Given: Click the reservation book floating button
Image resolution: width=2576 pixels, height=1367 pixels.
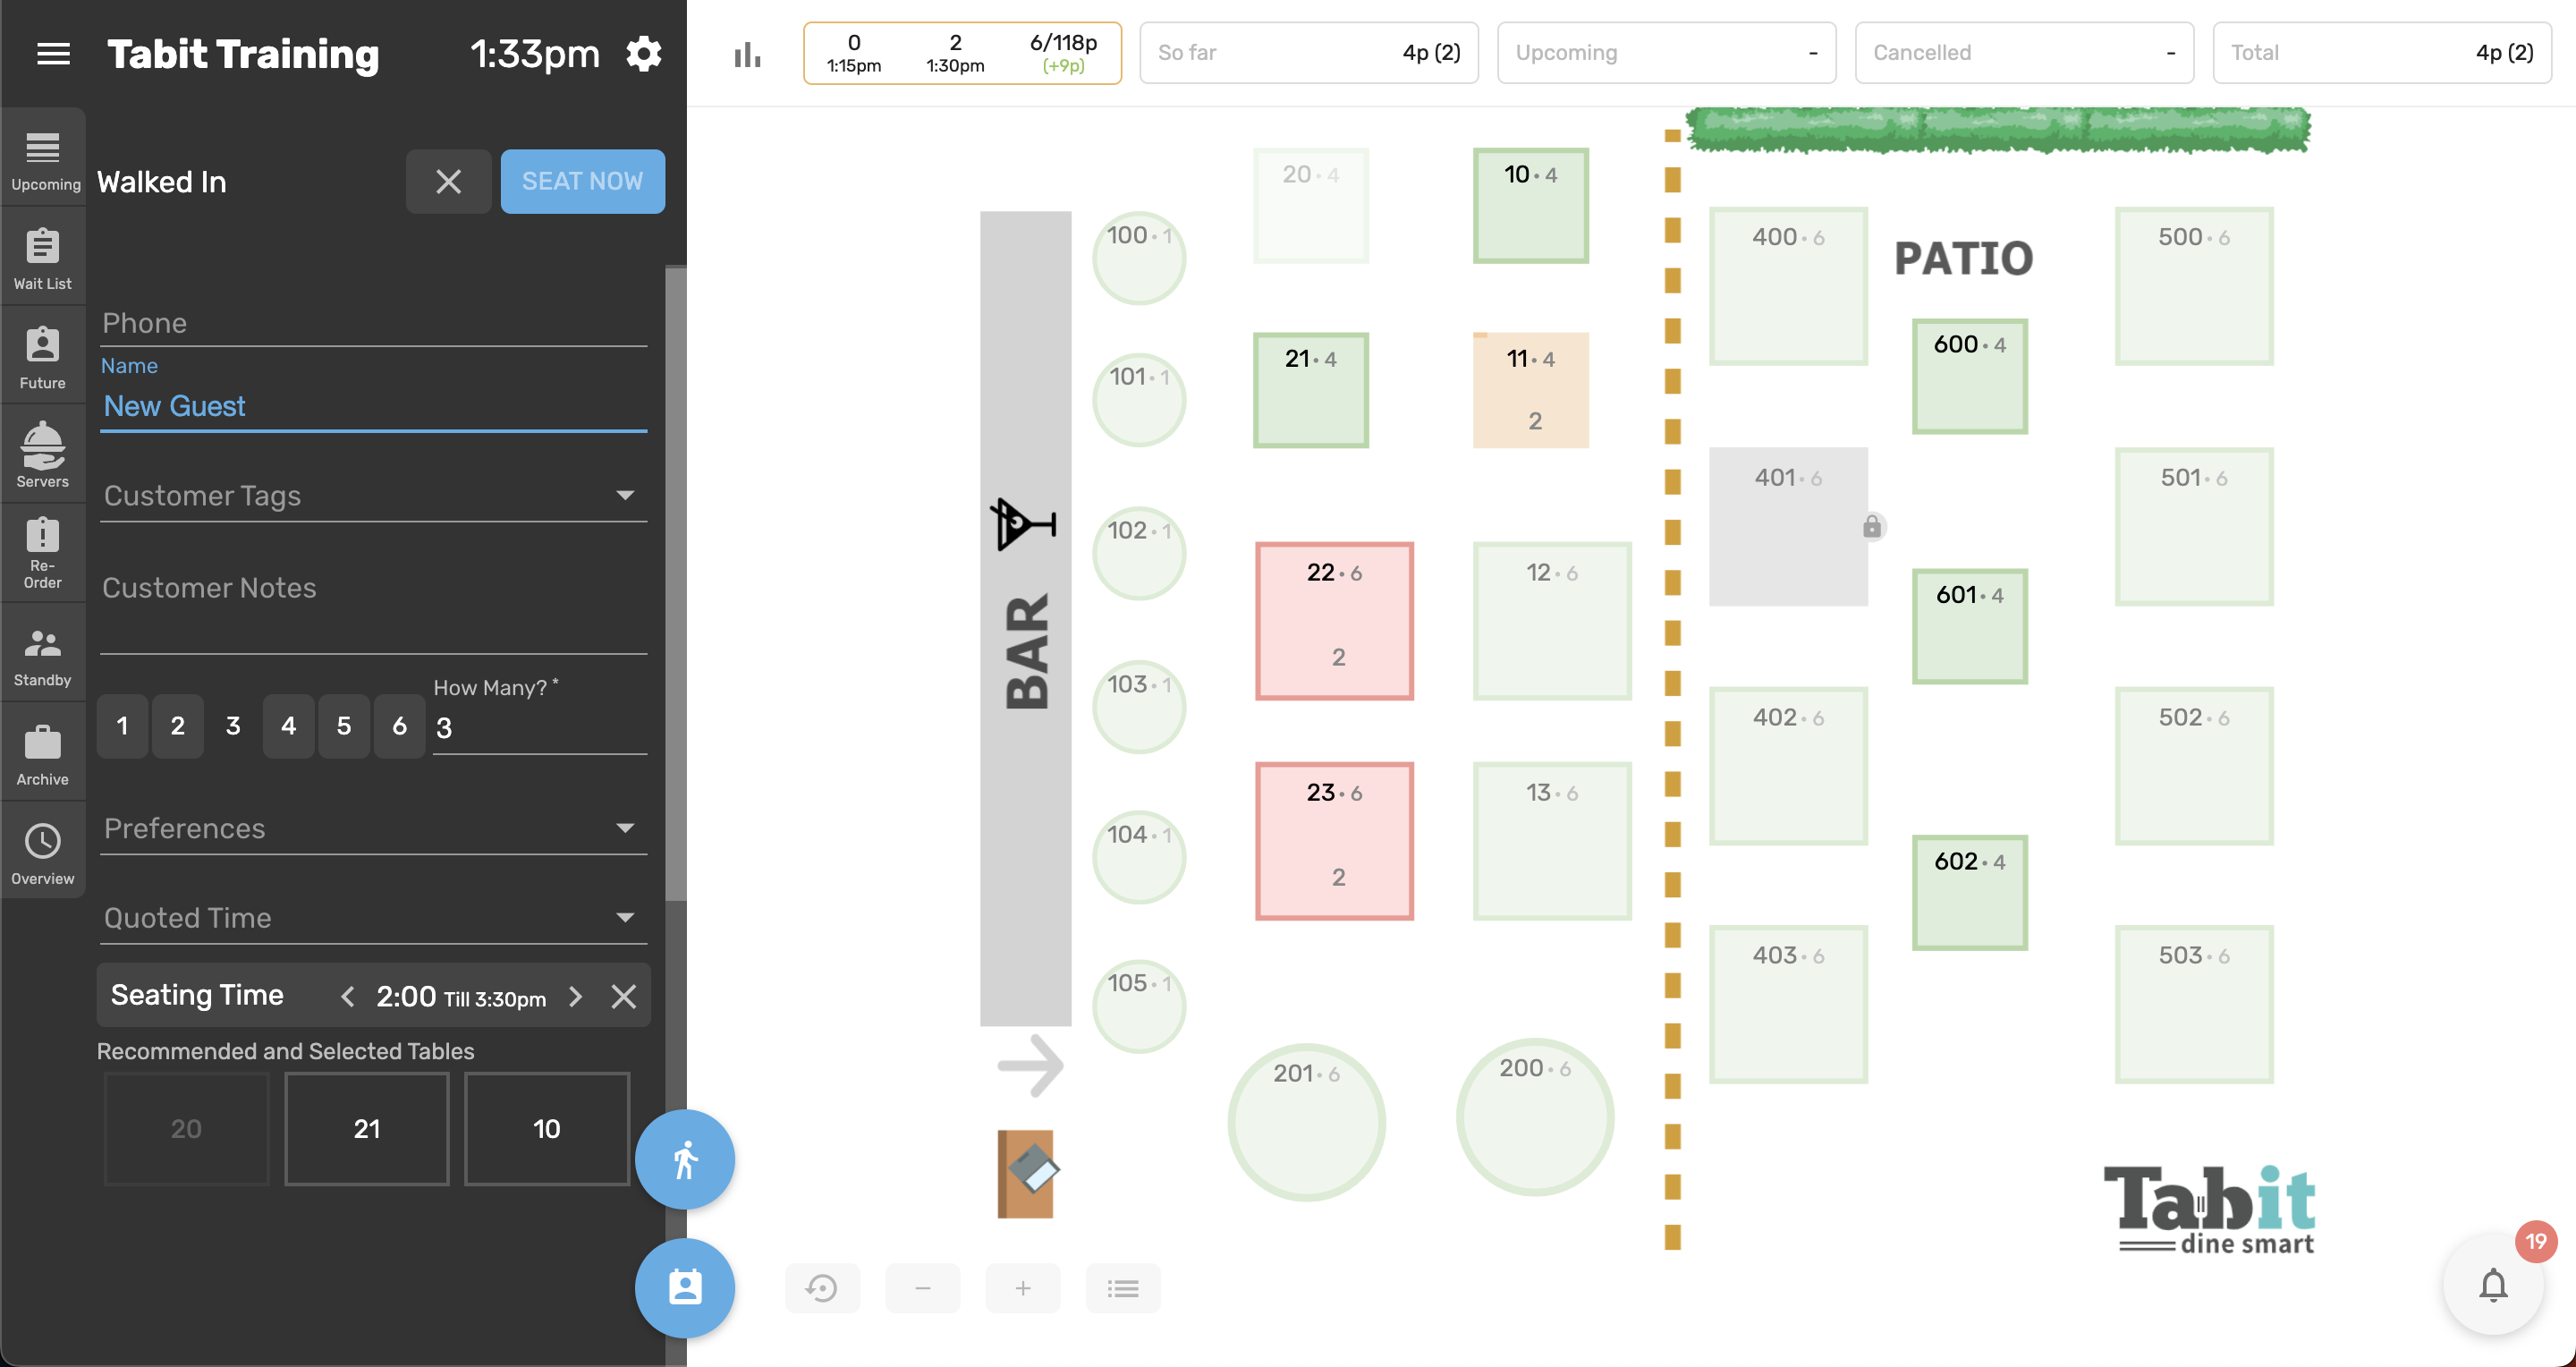Looking at the screenshot, I should pos(685,1288).
